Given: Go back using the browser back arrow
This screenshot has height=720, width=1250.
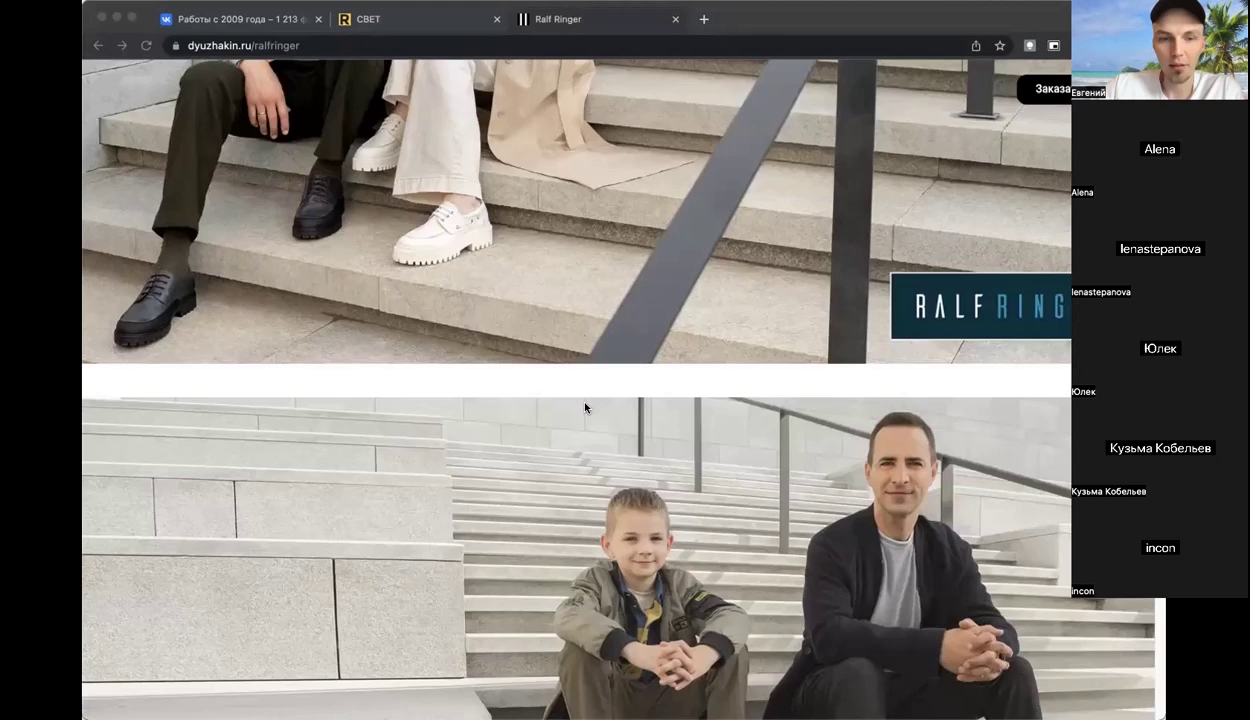Looking at the screenshot, I should tap(98, 46).
